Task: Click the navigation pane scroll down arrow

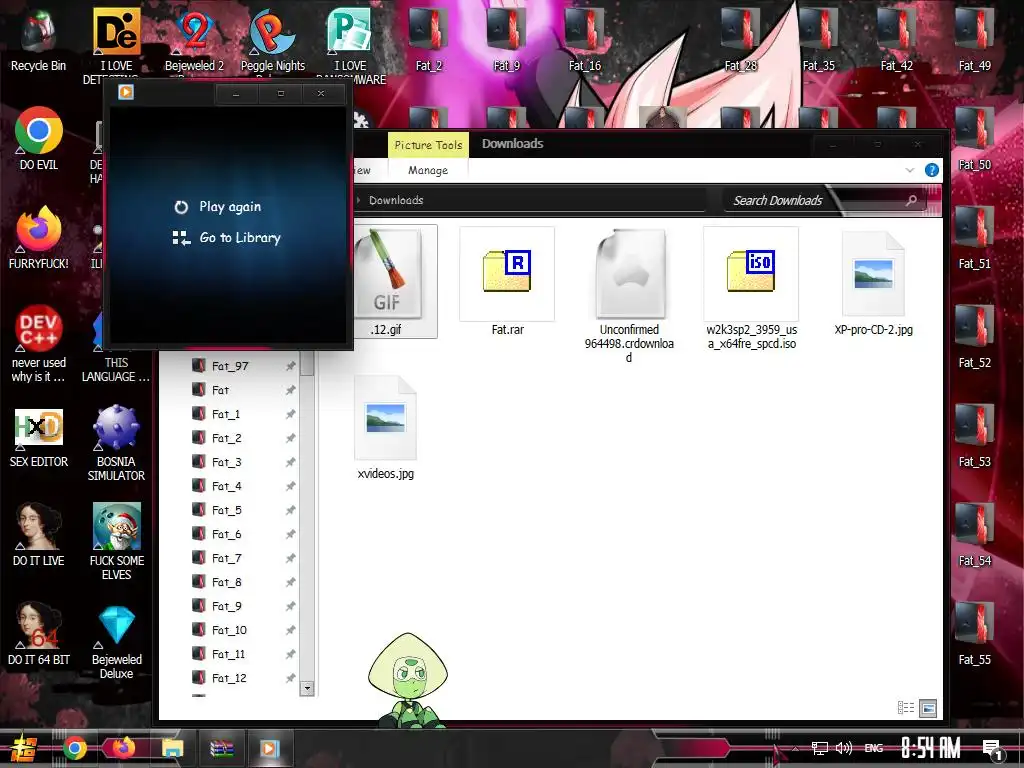Action: (307, 688)
